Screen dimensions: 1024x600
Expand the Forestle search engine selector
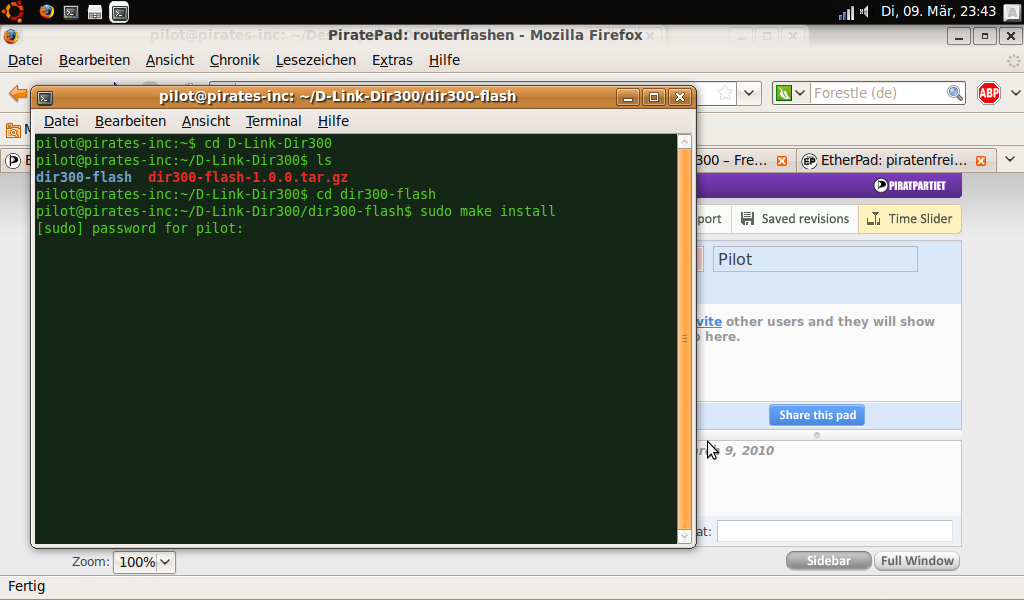pyautogui.click(x=787, y=93)
